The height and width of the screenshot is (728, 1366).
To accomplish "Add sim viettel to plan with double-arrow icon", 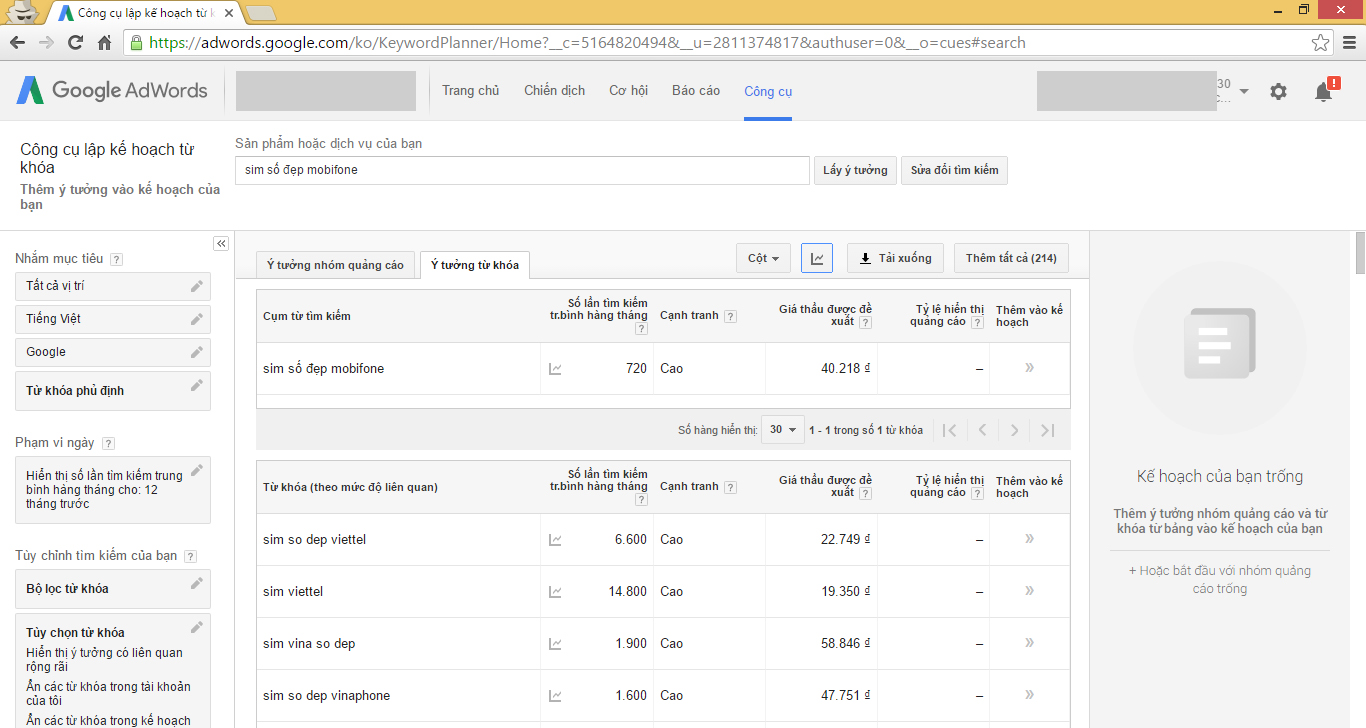I will tap(1028, 591).
